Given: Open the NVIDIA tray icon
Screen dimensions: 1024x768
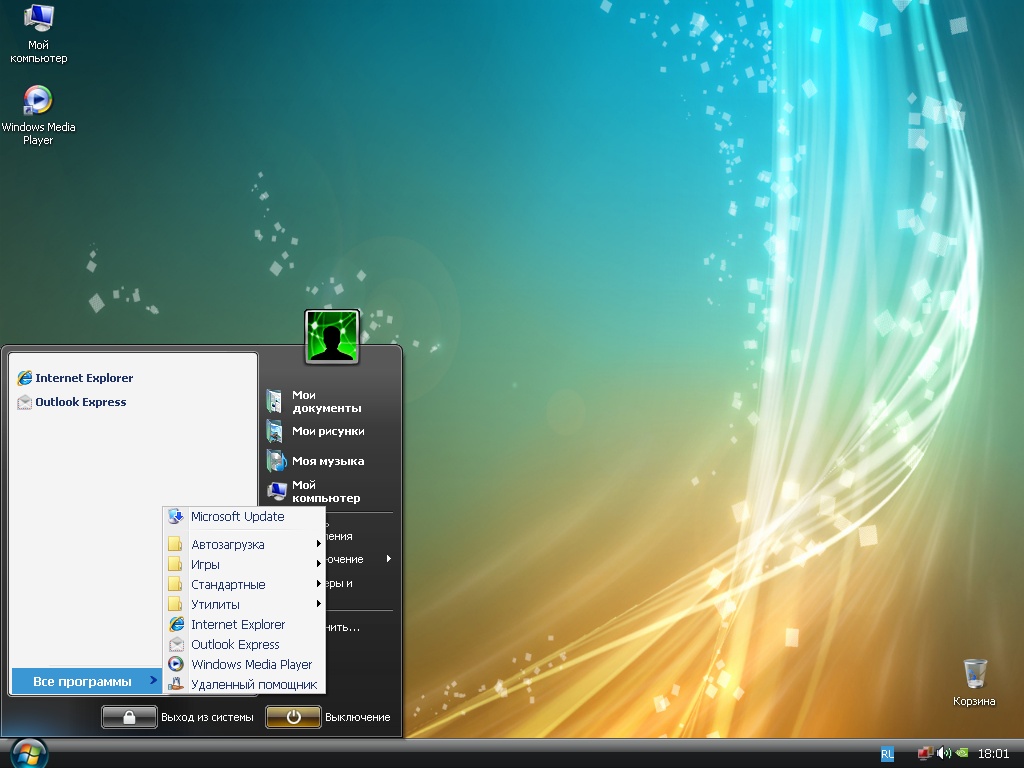Looking at the screenshot, I should coord(961,753).
